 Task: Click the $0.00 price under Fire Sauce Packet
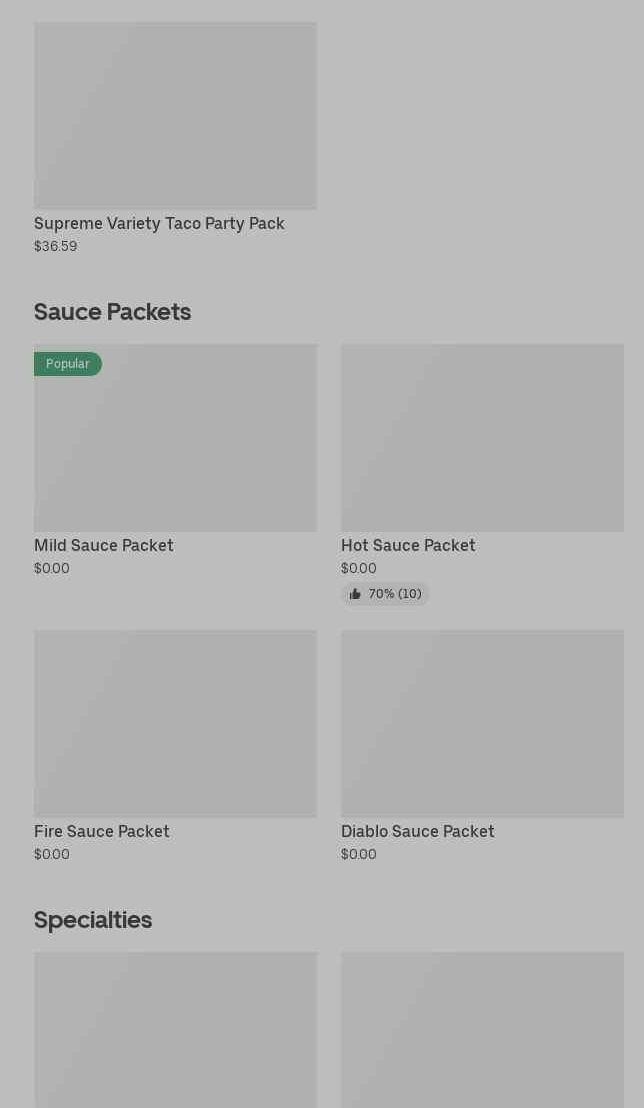pos(52,855)
